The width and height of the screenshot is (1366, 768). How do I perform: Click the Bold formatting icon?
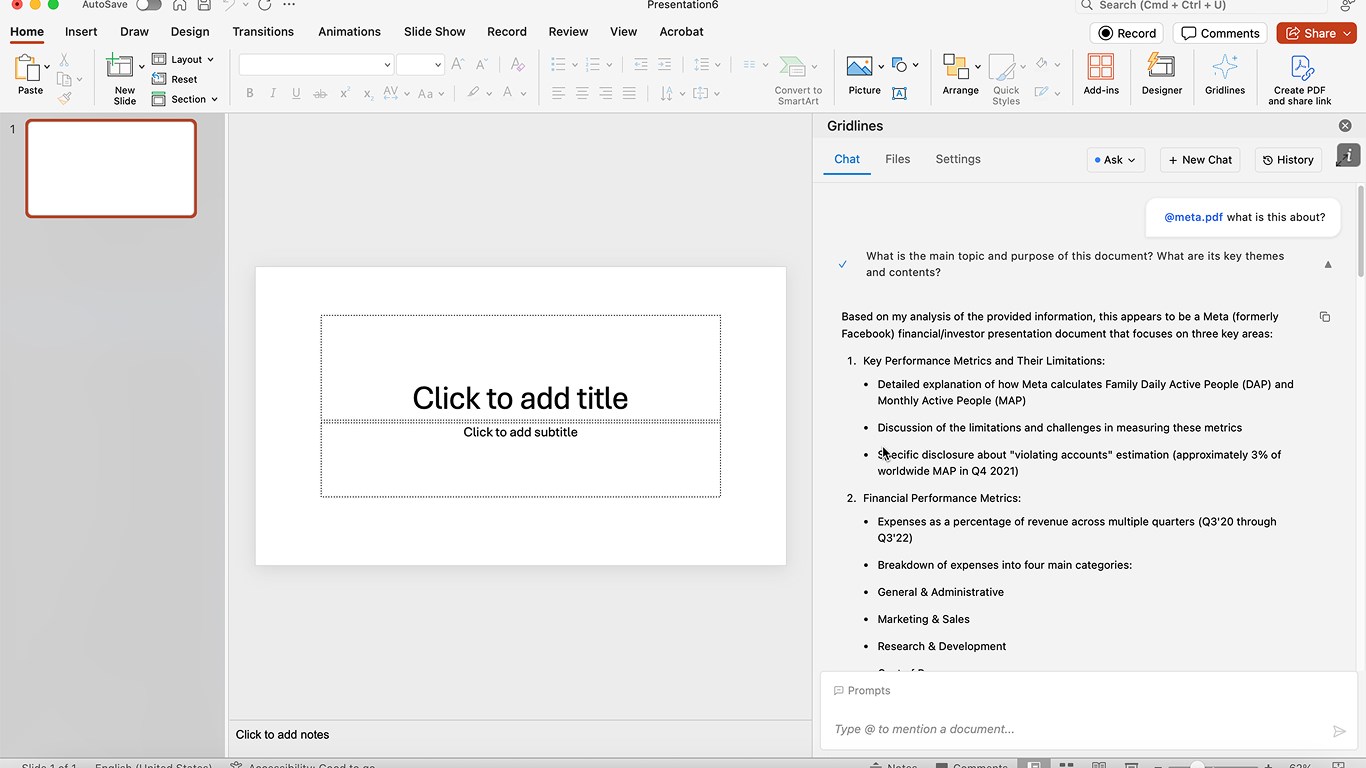tap(250, 93)
